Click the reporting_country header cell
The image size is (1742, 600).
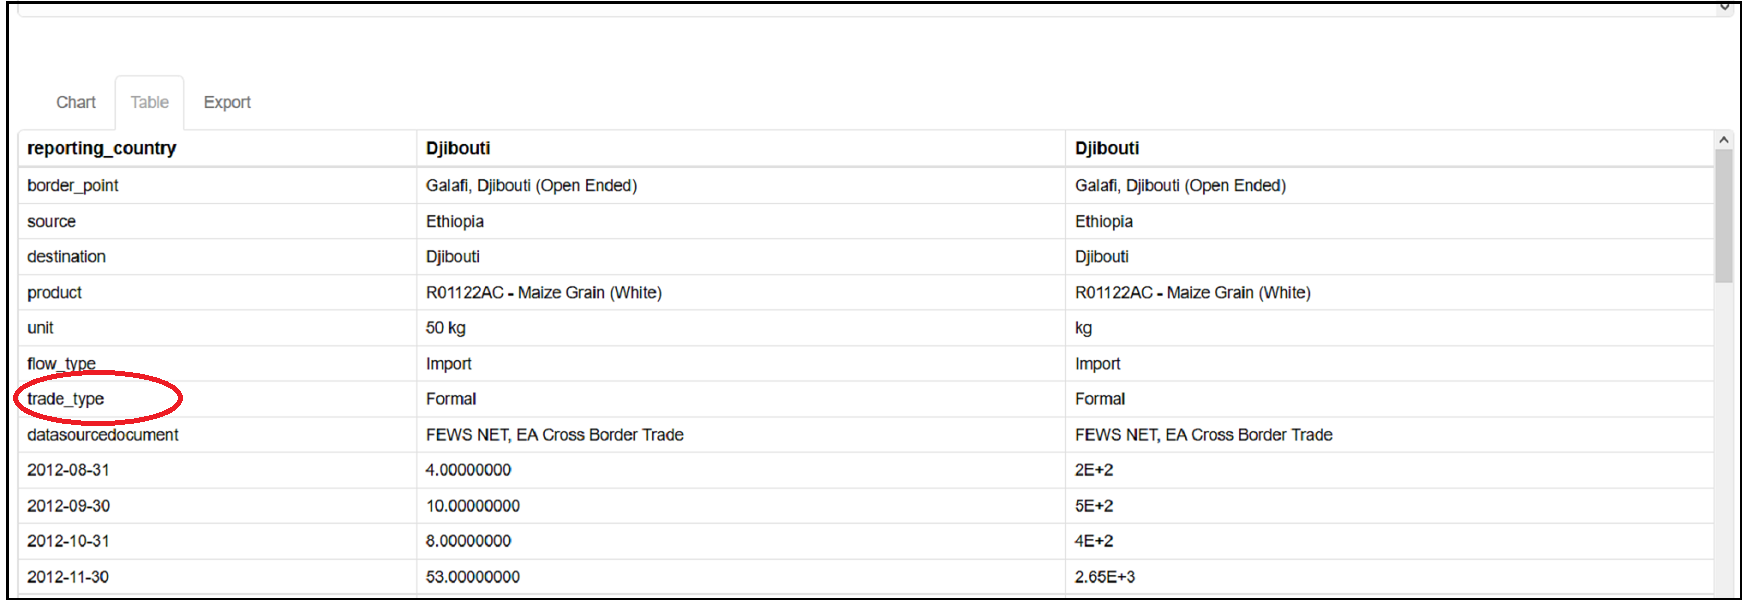click(102, 148)
